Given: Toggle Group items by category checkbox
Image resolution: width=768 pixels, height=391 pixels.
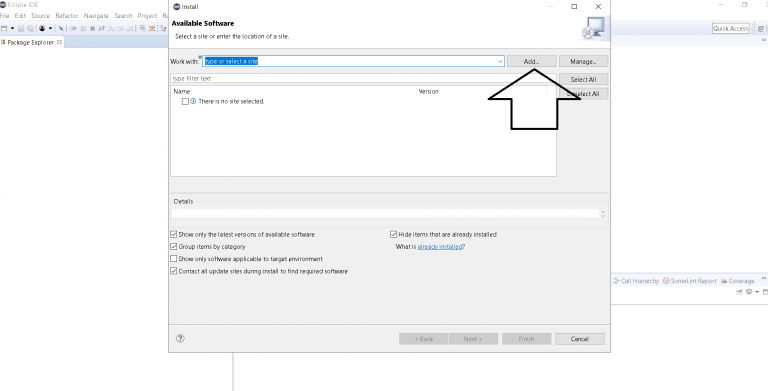Looking at the screenshot, I should pyautogui.click(x=173, y=246).
